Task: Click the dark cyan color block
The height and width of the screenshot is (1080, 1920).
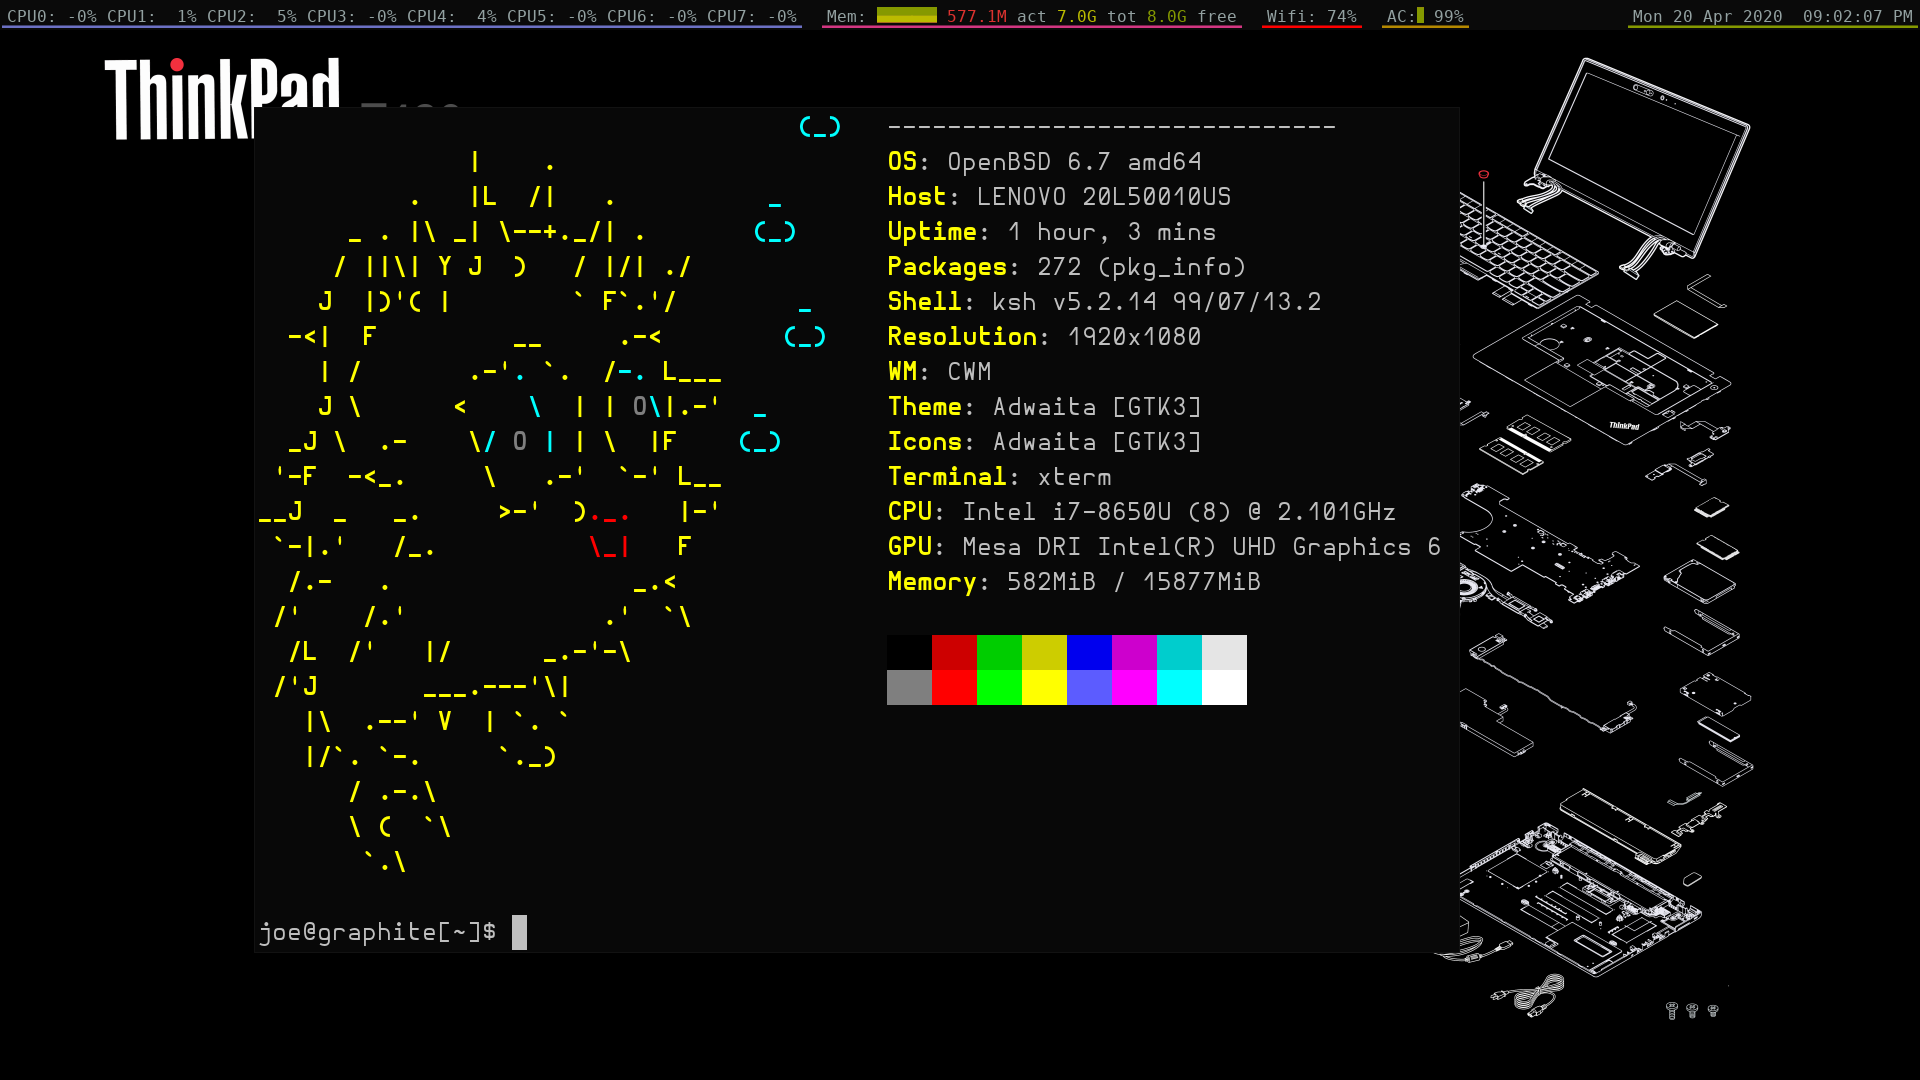Action: pos(1179,652)
